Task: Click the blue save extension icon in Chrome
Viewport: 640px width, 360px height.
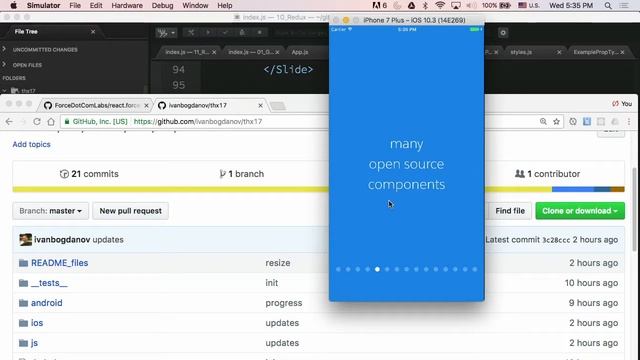Action: pos(587,122)
